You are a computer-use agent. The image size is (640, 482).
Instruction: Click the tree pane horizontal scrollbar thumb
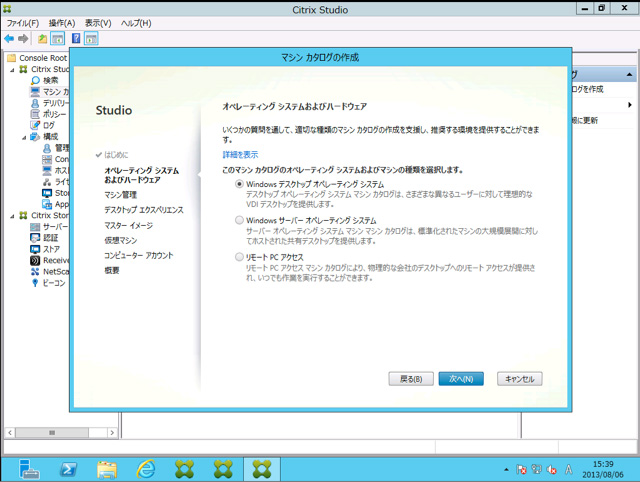pos(52,432)
